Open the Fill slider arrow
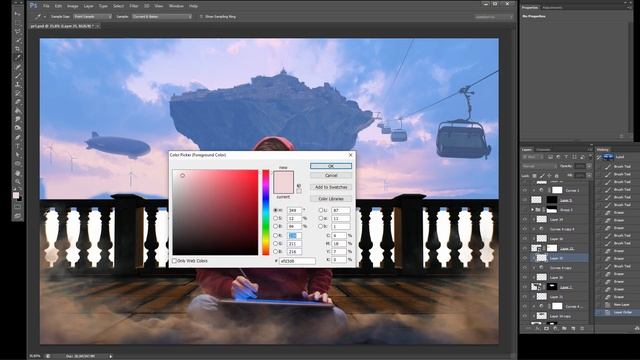The width and height of the screenshot is (640, 360). [x=589, y=176]
